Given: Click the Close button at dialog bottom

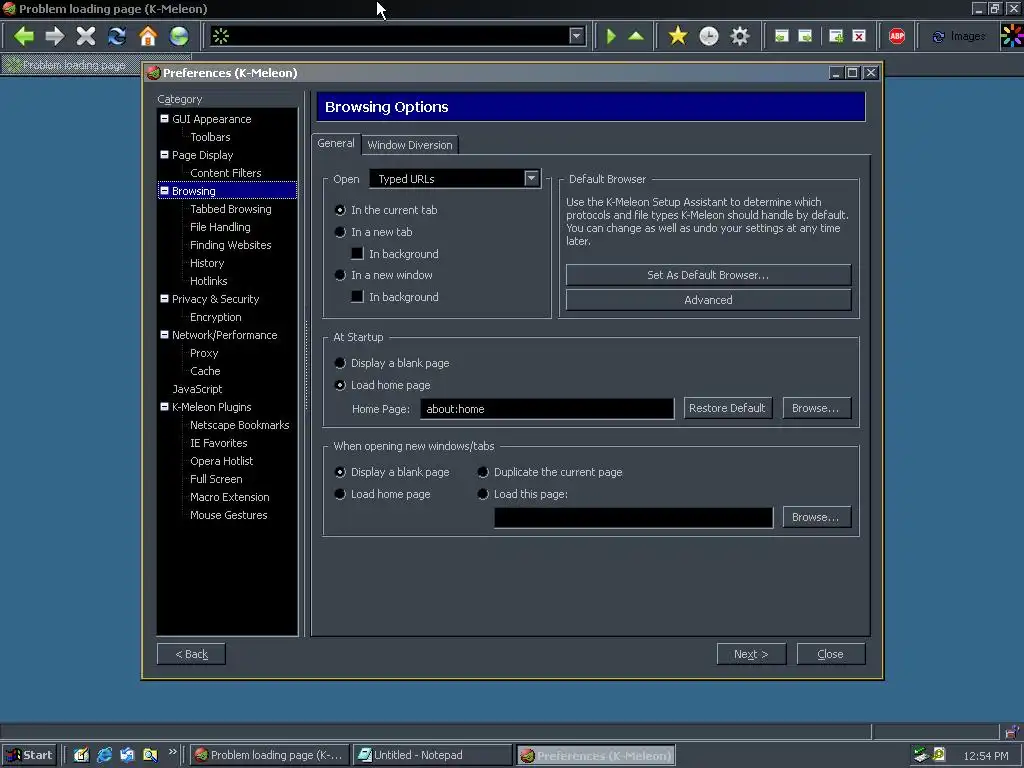Looking at the screenshot, I should pyautogui.click(x=831, y=654).
